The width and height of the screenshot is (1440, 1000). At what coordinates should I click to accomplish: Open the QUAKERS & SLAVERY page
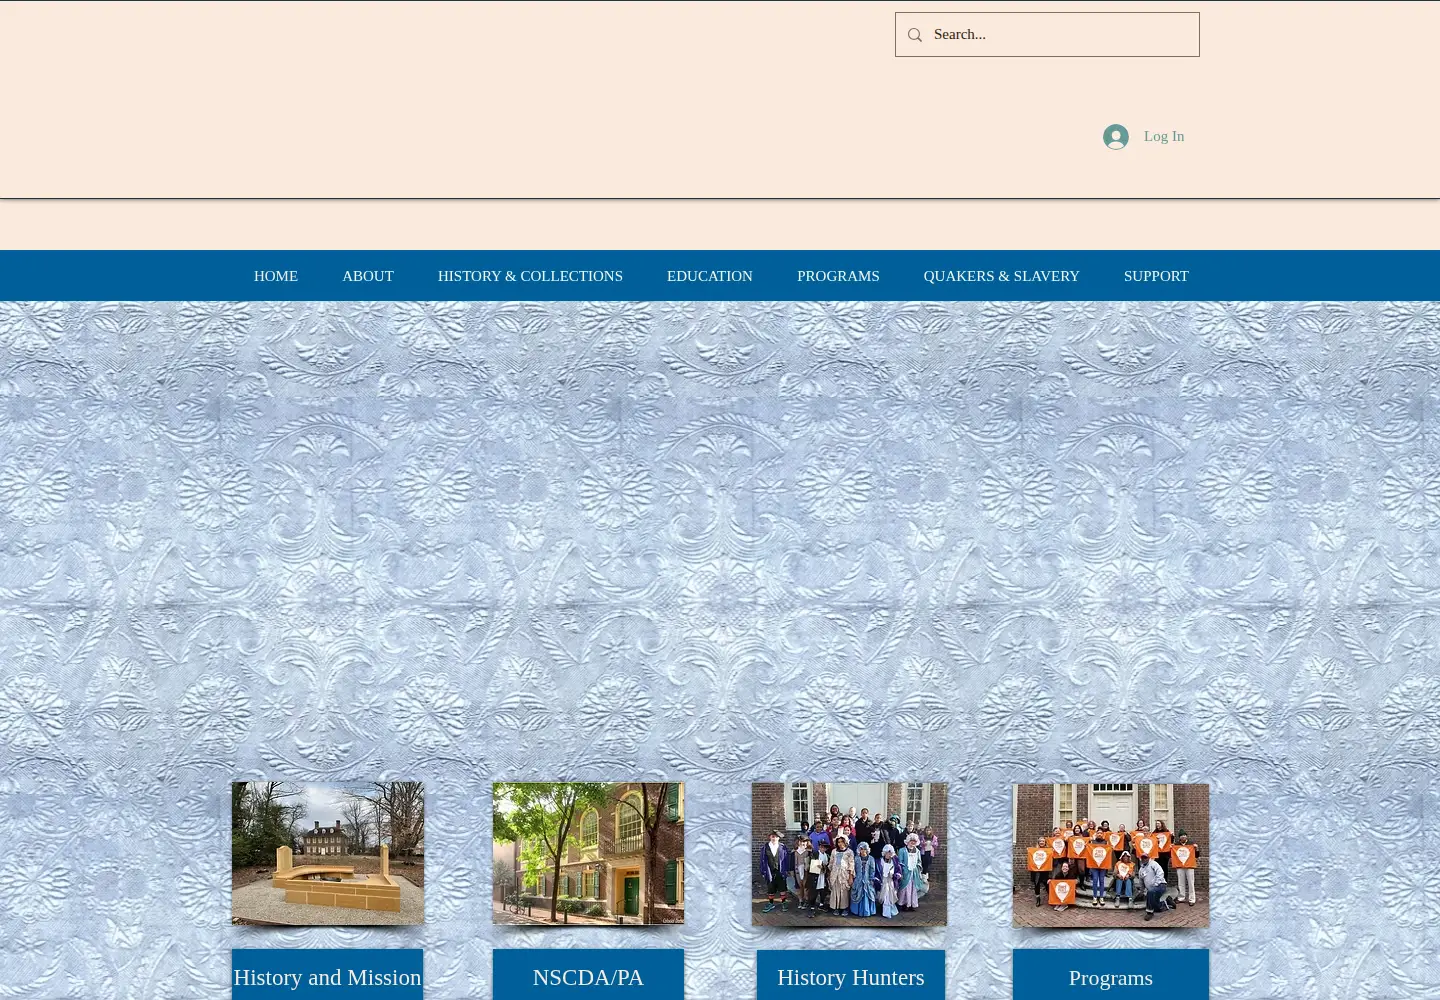pos(1001,276)
